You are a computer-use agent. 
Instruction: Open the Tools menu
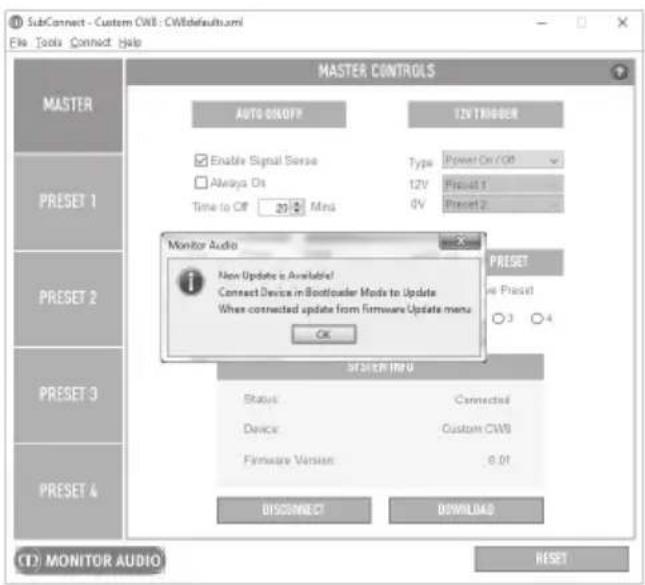(x=49, y=42)
